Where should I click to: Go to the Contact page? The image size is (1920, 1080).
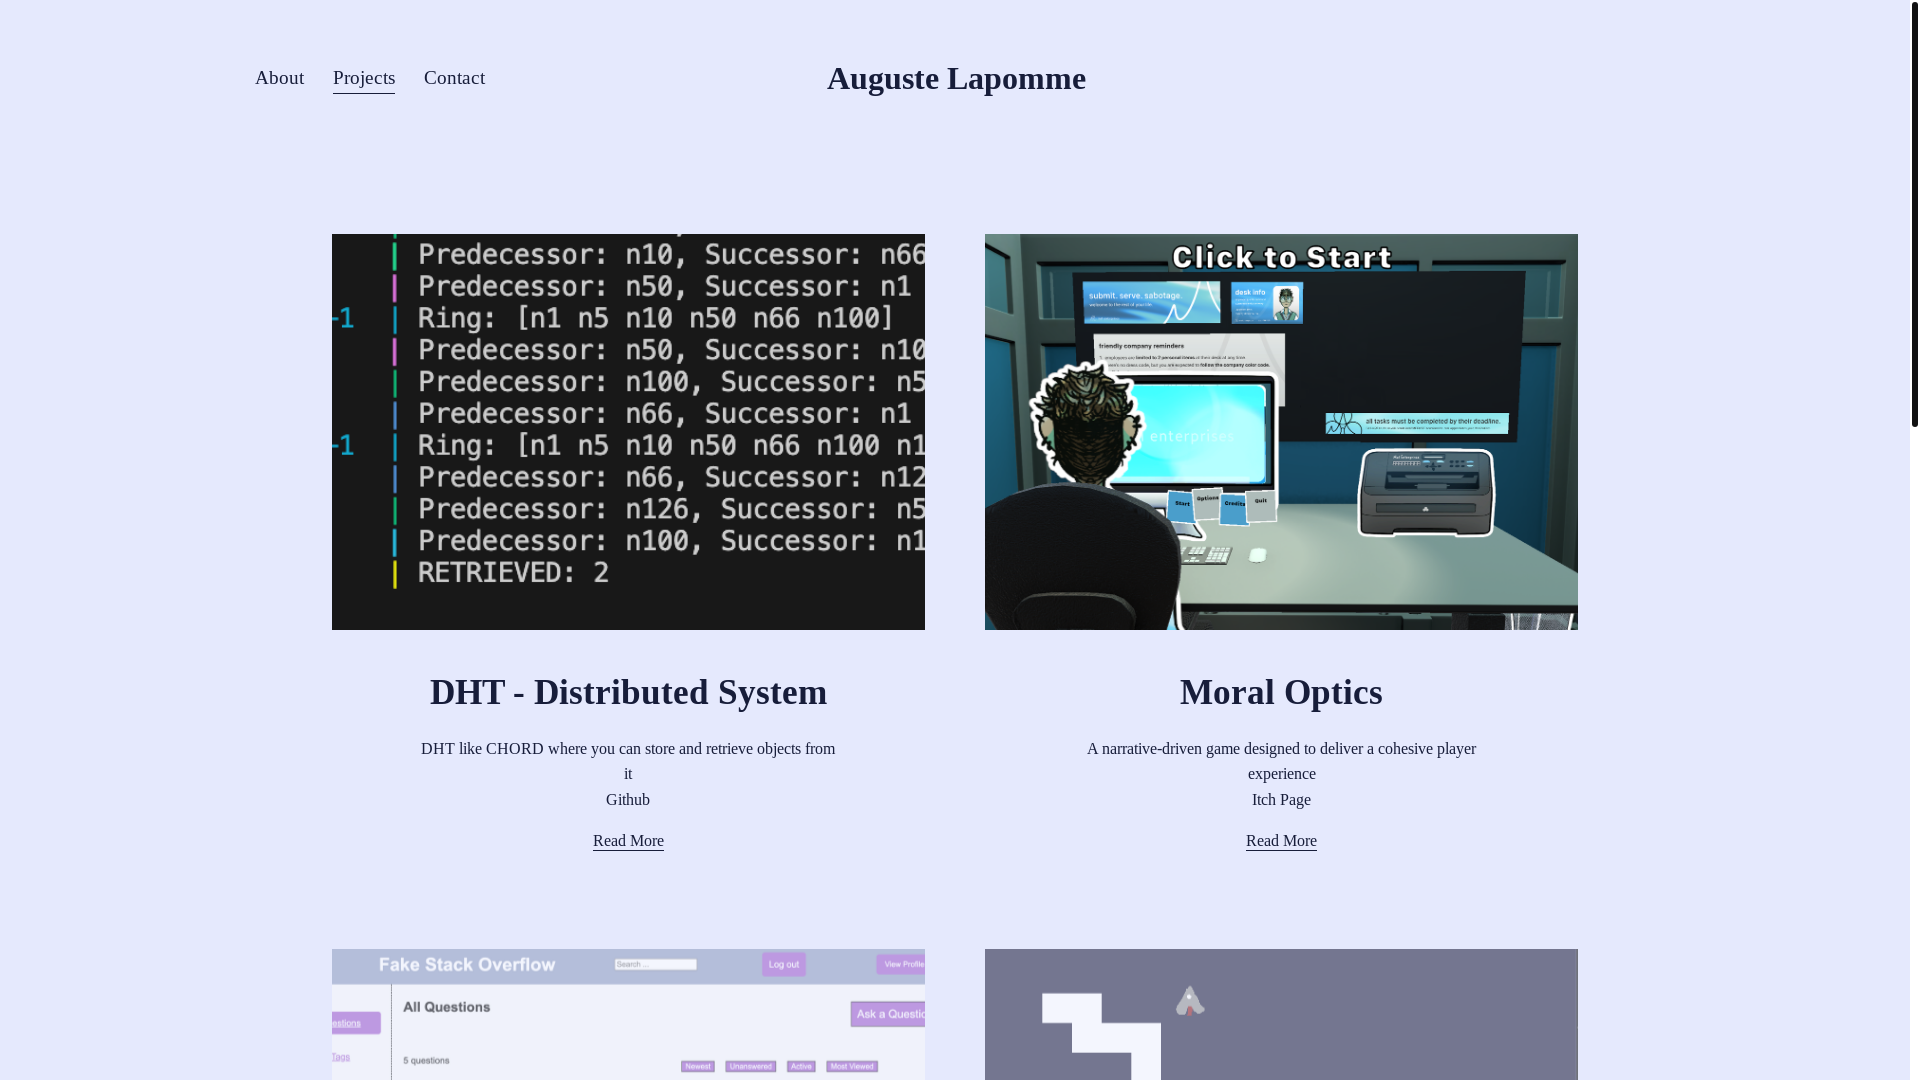coord(454,78)
